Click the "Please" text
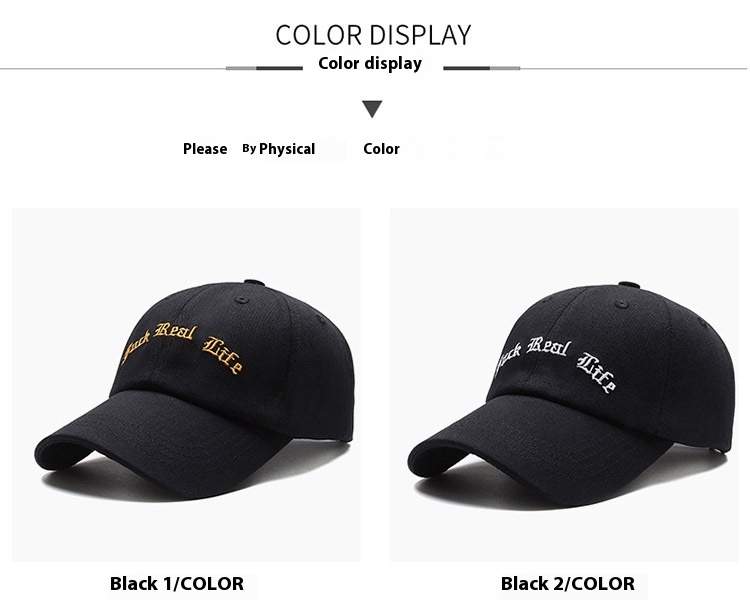Screen dimensions: 750x616 click(205, 149)
